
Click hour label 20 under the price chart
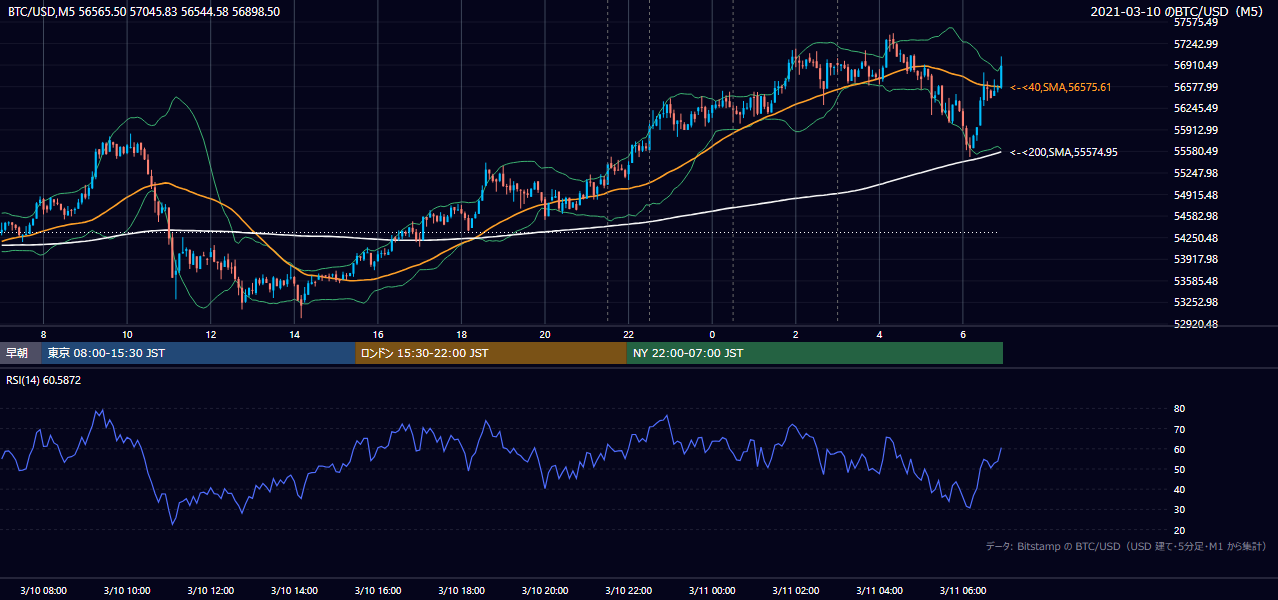tap(545, 334)
